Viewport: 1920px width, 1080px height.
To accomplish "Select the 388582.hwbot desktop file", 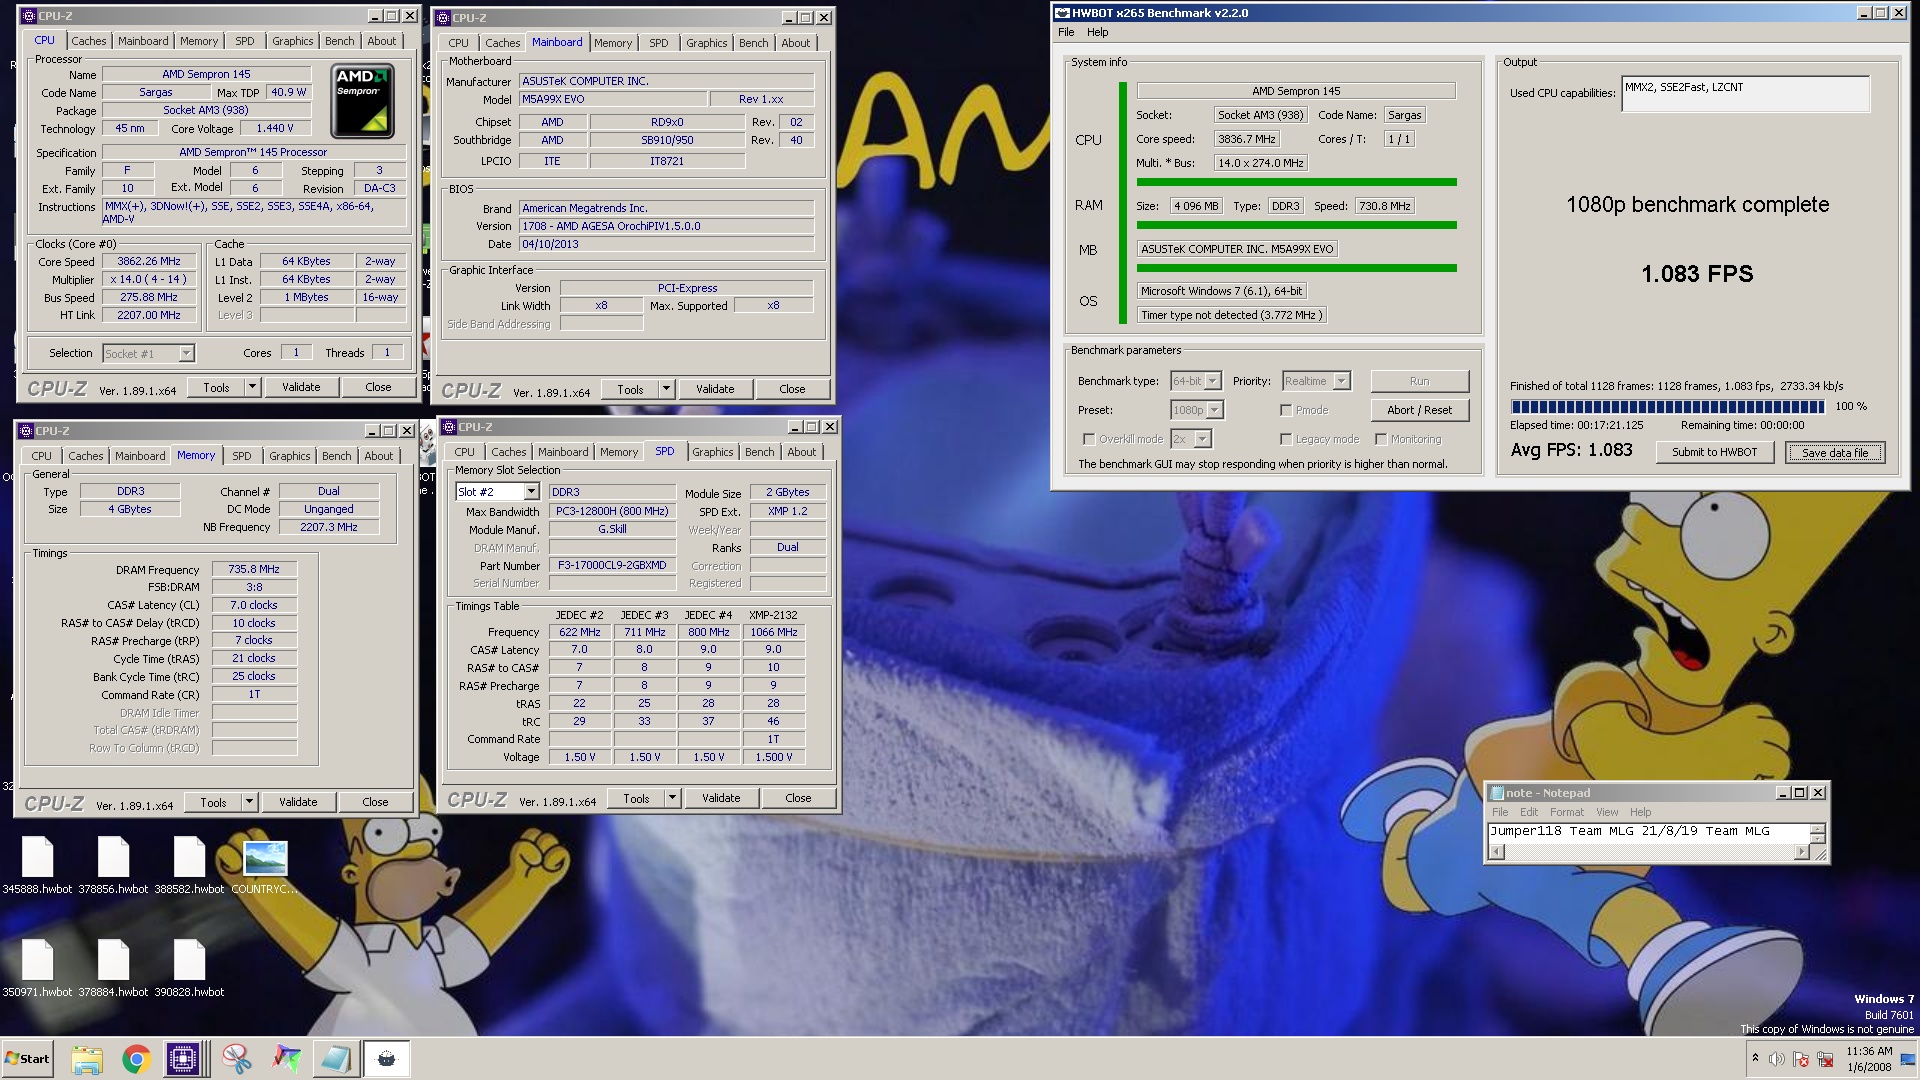I will tap(189, 865).
